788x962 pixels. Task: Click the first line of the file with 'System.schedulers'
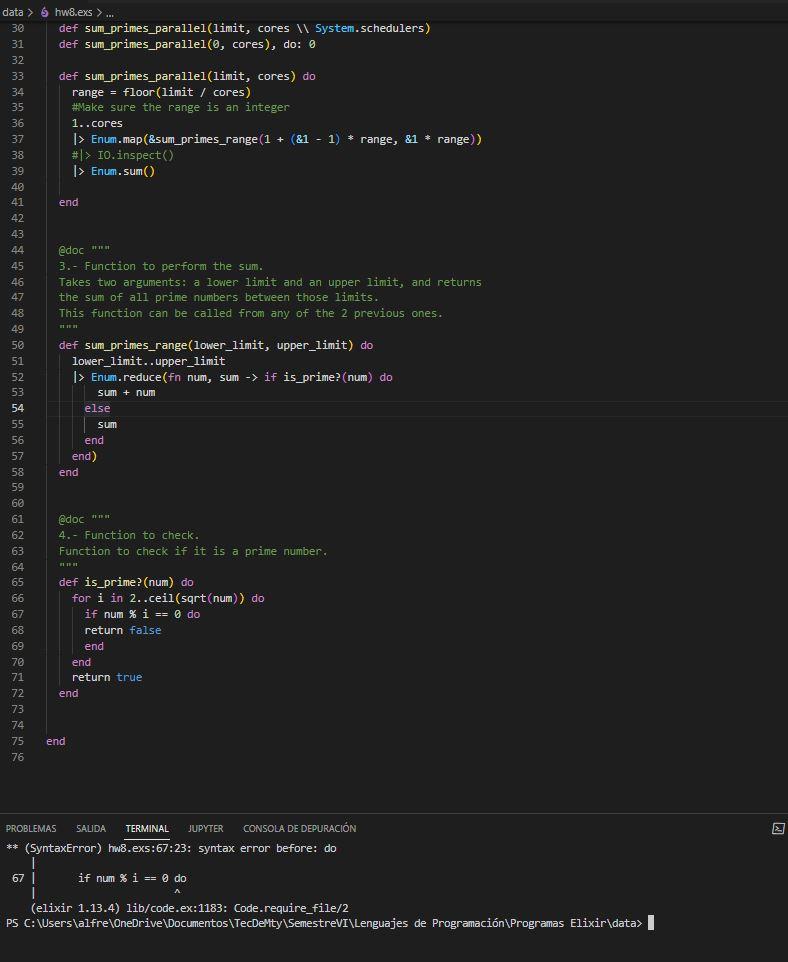[245, 28]
